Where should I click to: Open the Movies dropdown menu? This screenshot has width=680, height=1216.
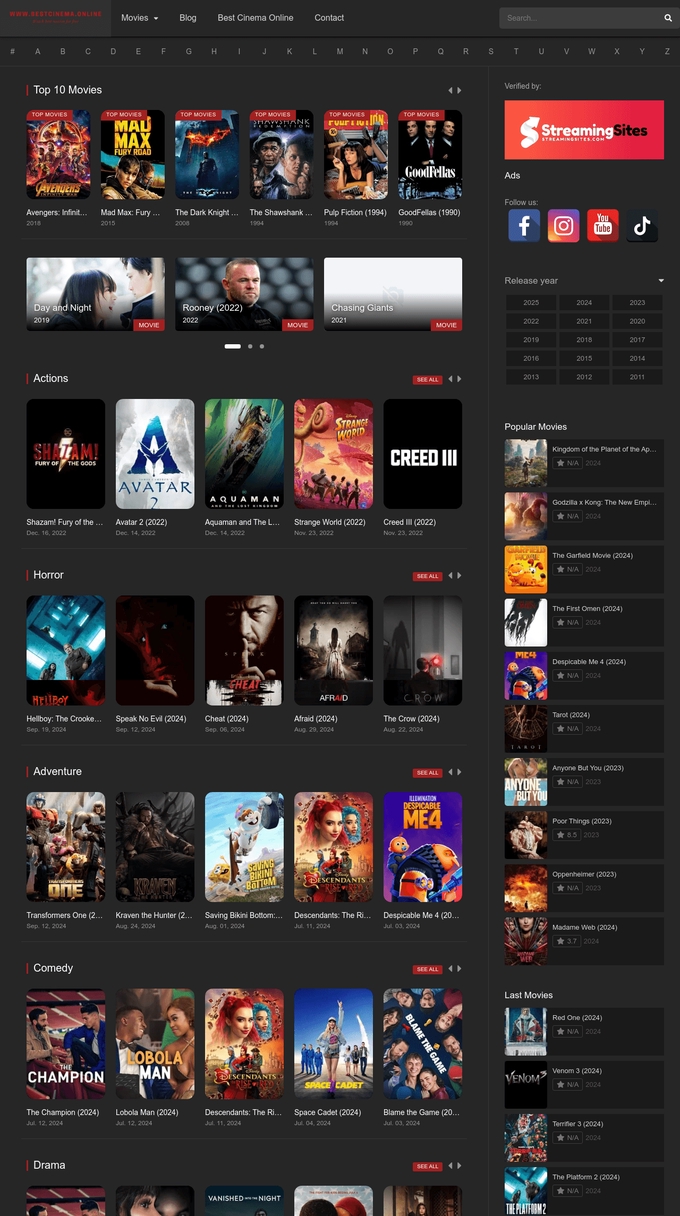pos(139,18)
